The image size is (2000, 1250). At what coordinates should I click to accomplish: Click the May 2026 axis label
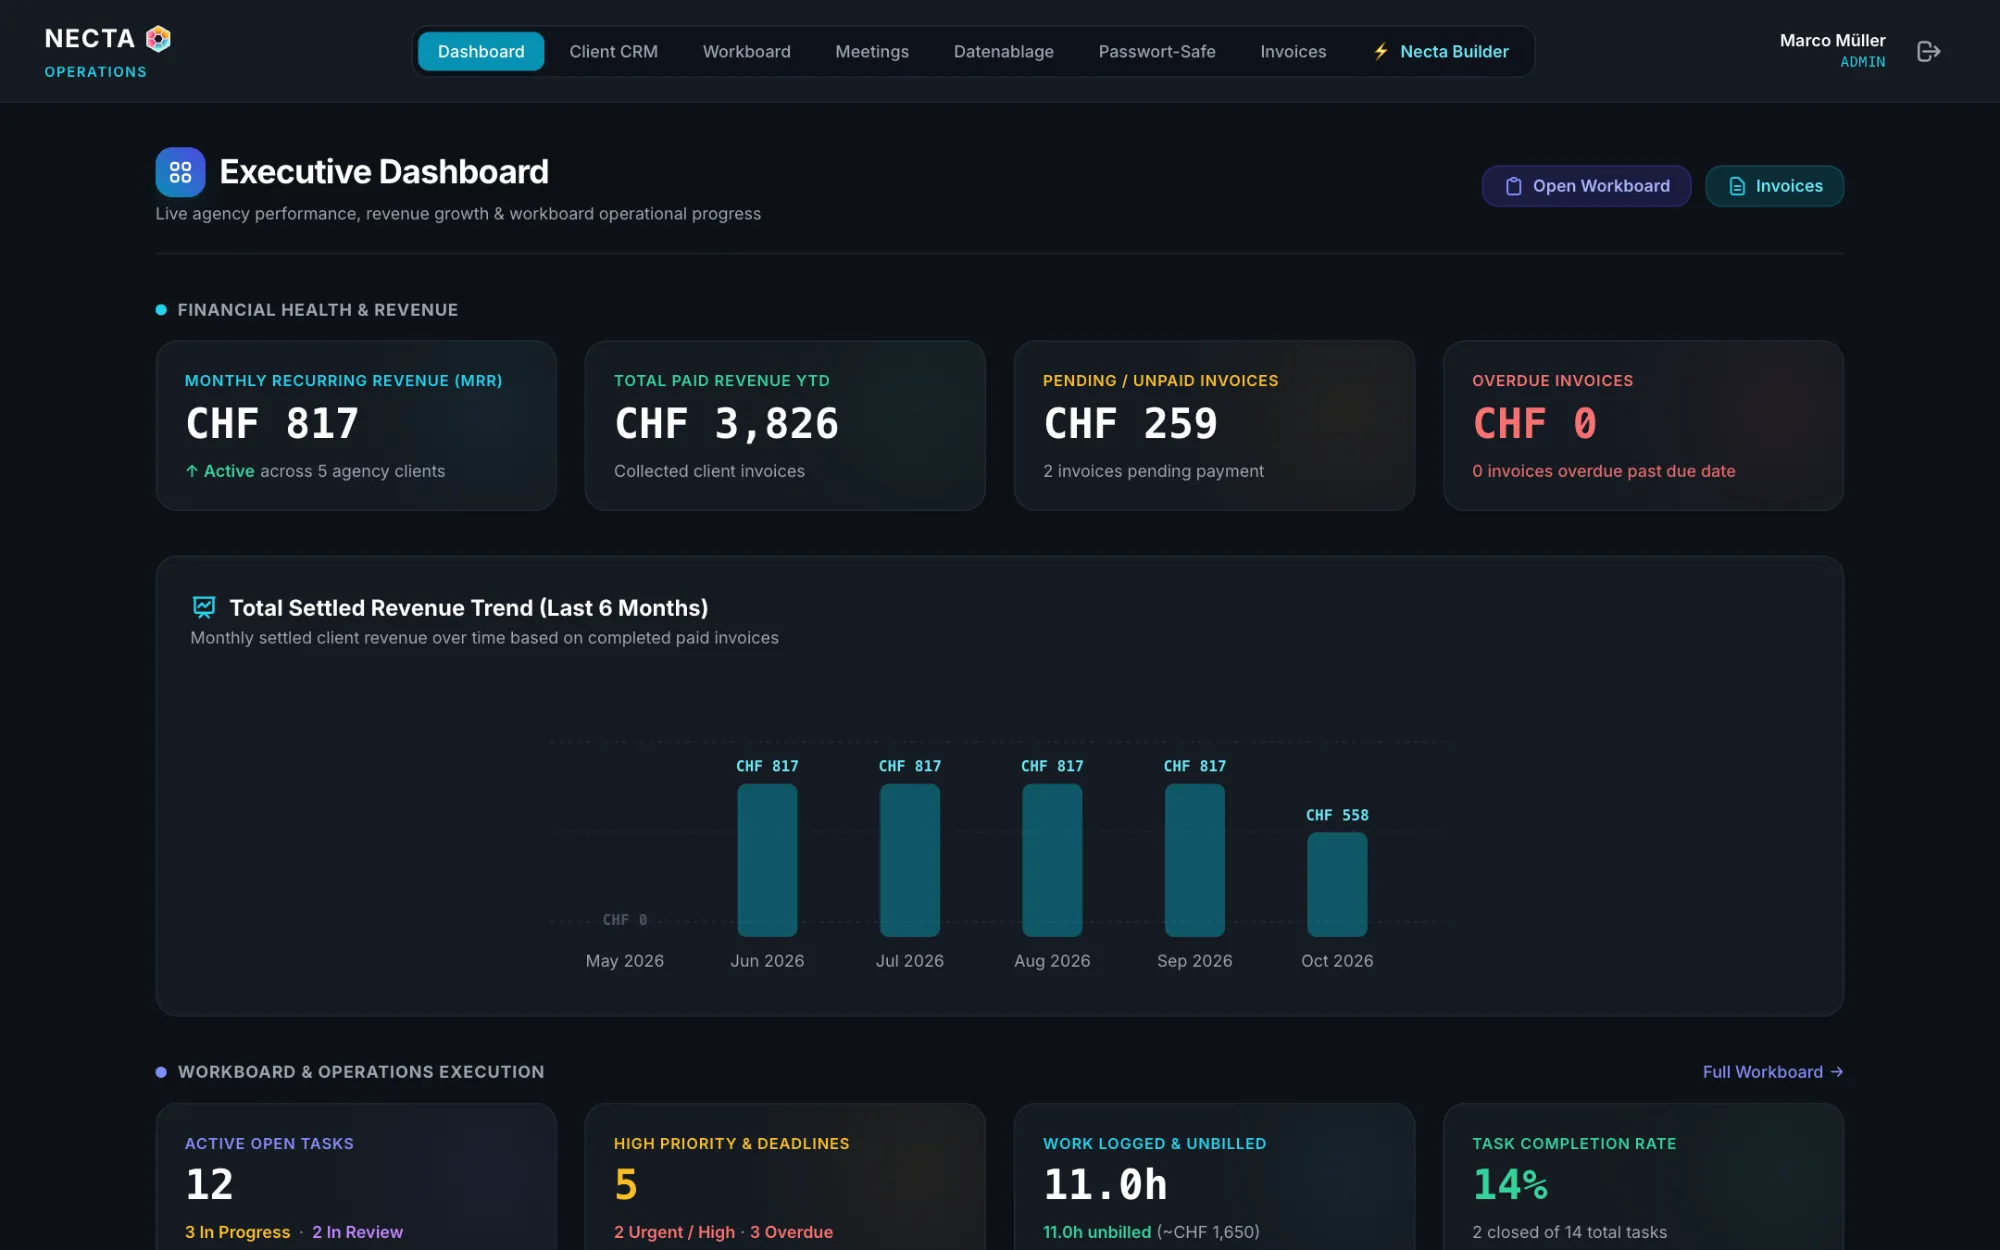(625, 961)
